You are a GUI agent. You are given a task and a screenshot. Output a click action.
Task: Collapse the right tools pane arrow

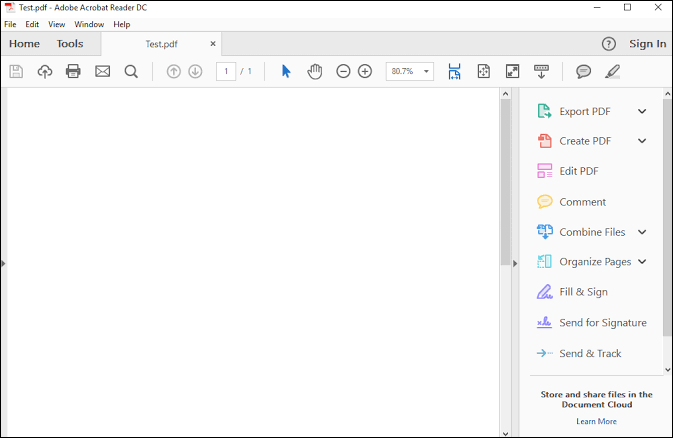(515, 264)
